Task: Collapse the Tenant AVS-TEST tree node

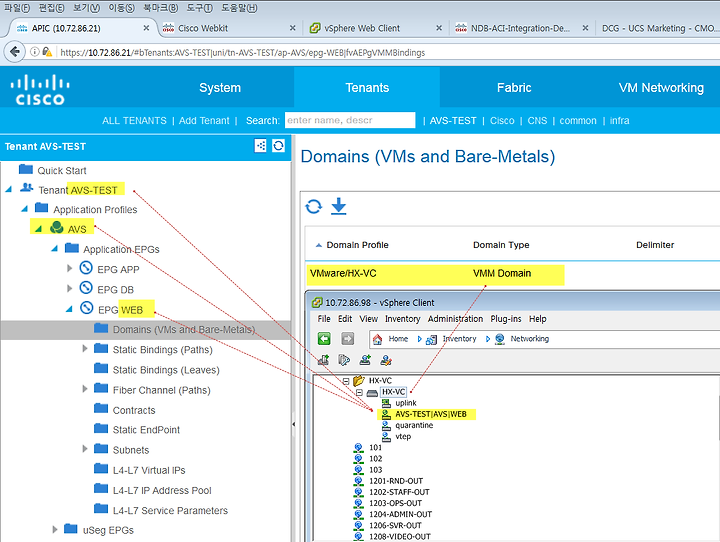Action: click(9, 189)
